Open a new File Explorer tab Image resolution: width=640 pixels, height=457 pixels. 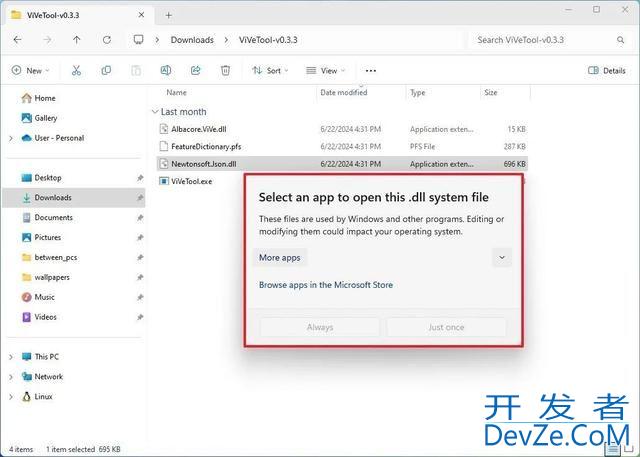[x=169, y=16]
